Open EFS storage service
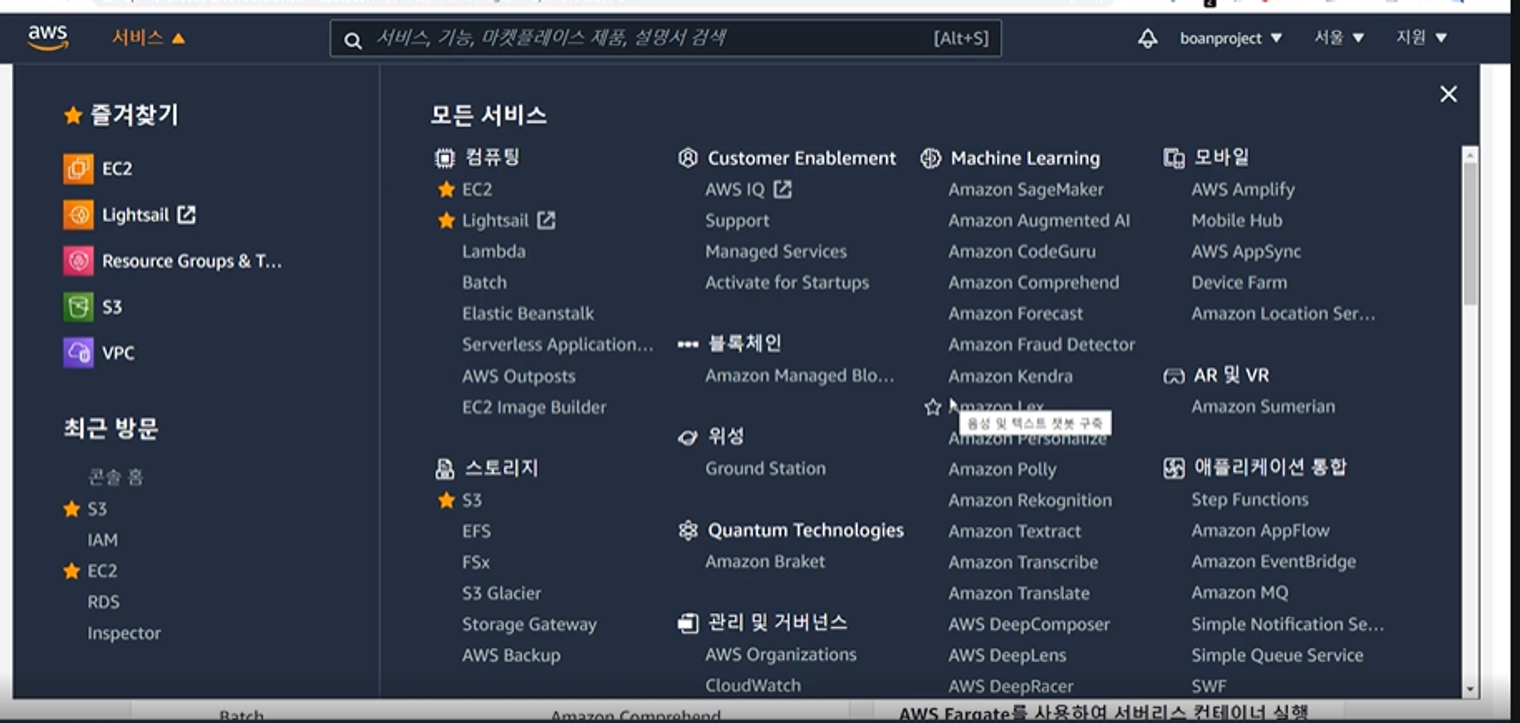 coord(476,531)
